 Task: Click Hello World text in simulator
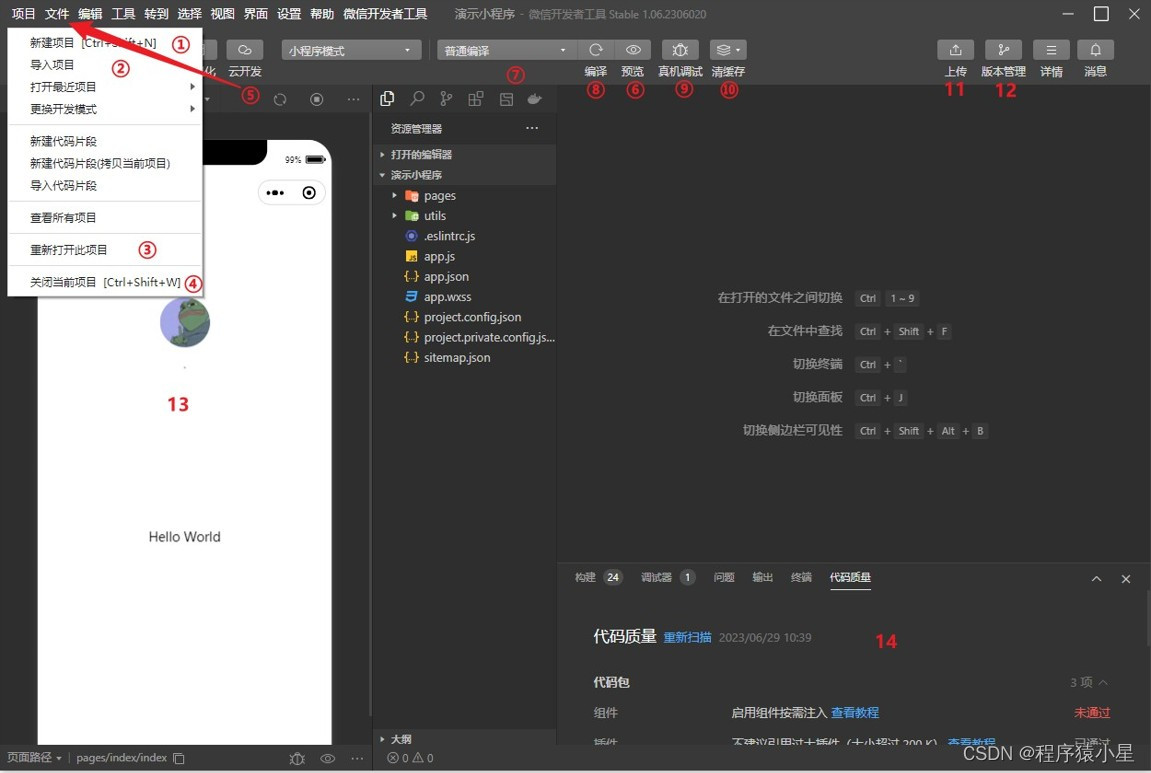point(184,537)
